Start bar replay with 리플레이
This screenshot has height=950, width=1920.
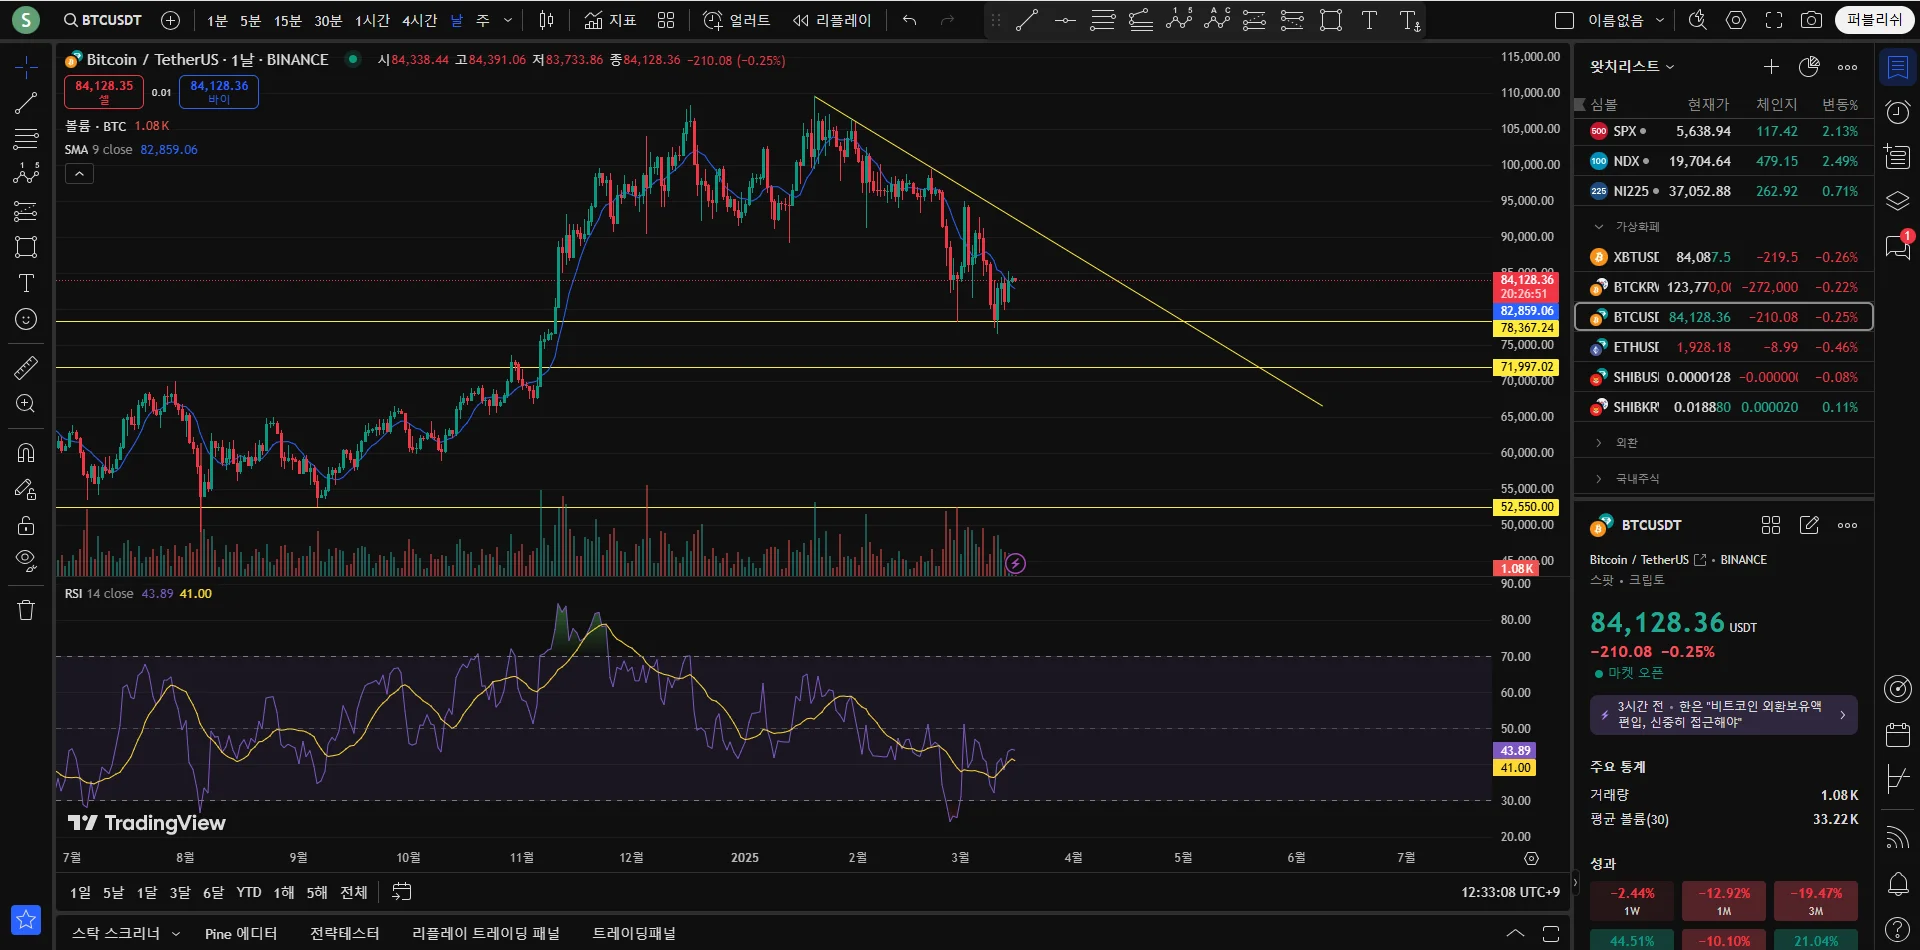point(832,20)
